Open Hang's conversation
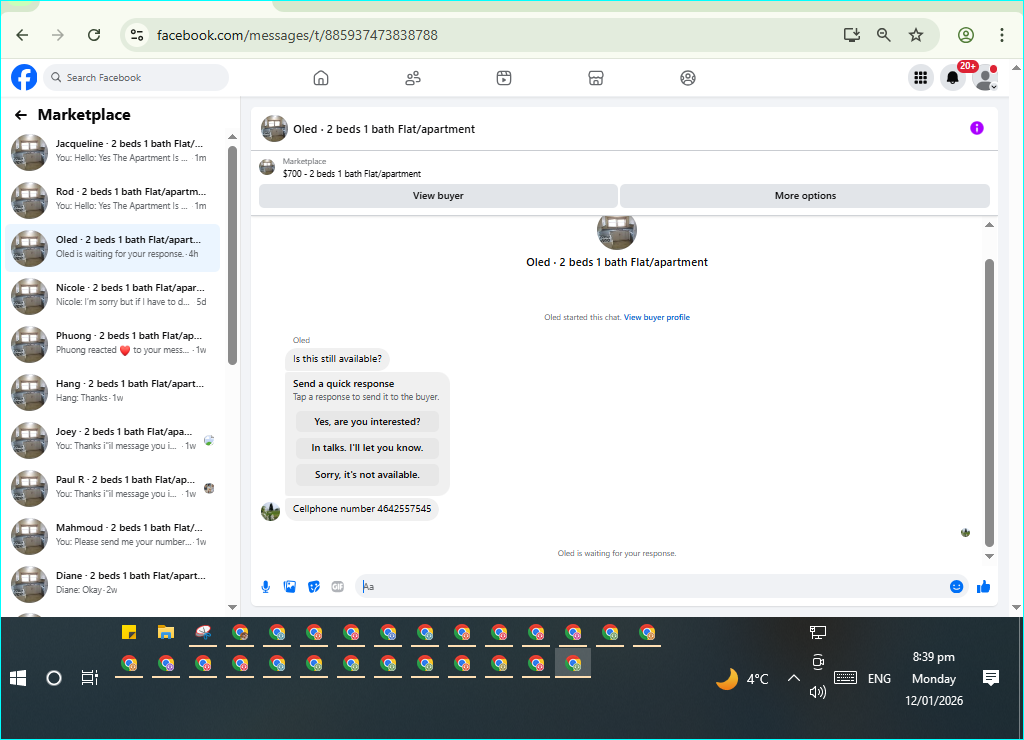The width and height of the screenshot is (1024, 740). point(112,391)
